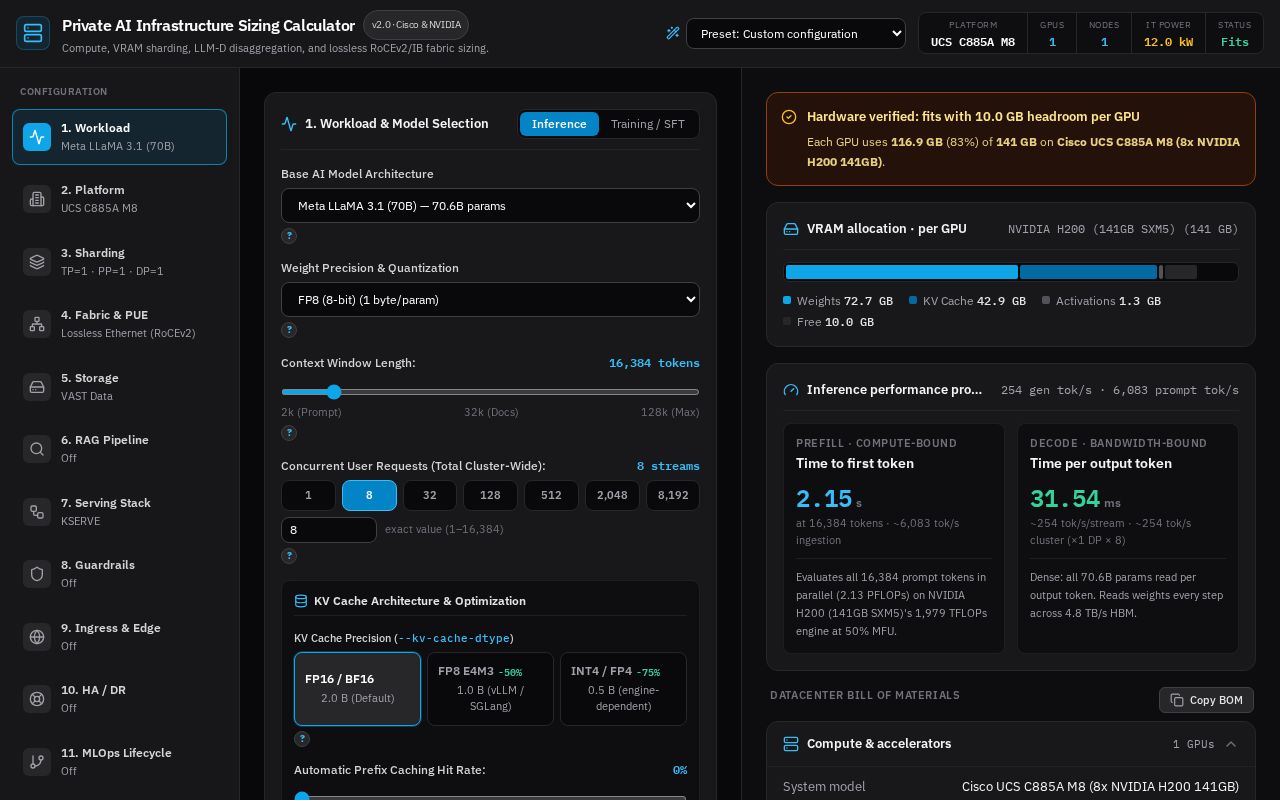Image resolution: width=1280 pixels, height=800 pixels.
Task: Click the Serving Stack icon in sidebar
Action: 37,512
